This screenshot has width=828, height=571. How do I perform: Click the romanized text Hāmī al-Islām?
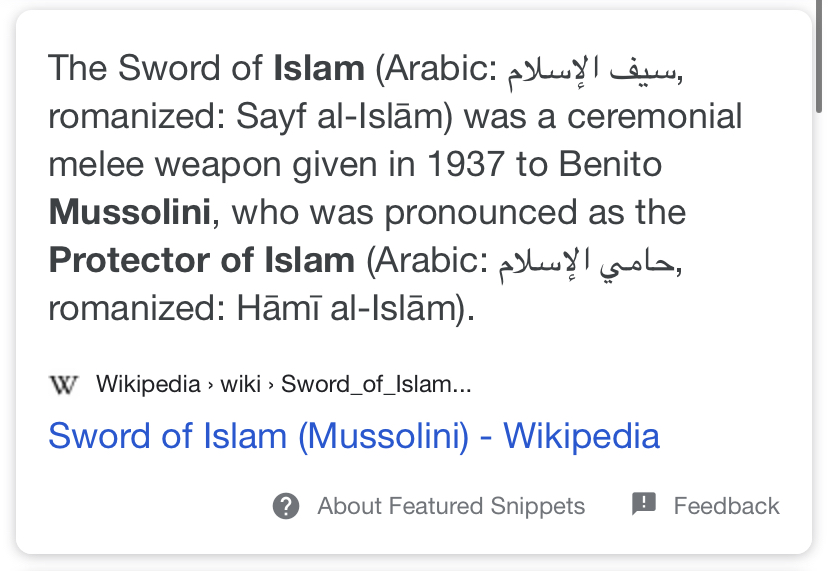point(345,308)
